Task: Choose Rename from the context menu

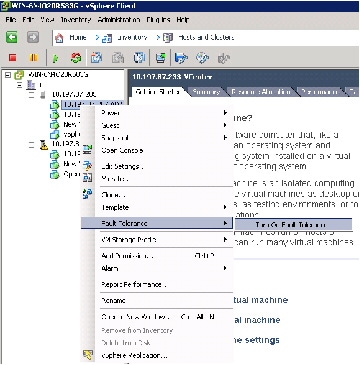Action: coord(157,301)
